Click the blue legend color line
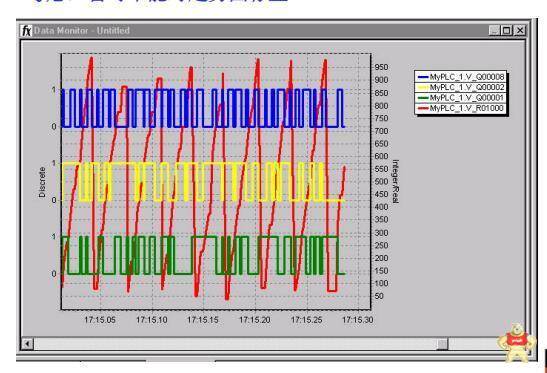 click(423, 77)
